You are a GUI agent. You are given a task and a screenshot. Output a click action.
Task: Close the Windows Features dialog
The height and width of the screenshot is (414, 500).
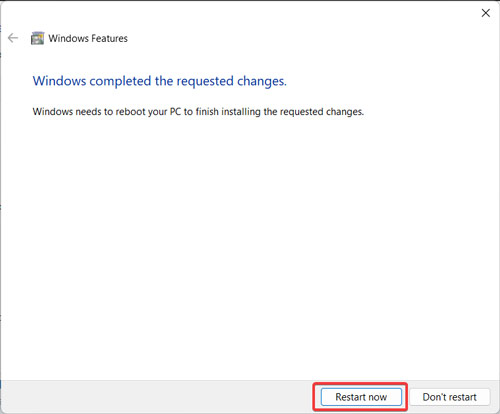[x=486, y=13]
